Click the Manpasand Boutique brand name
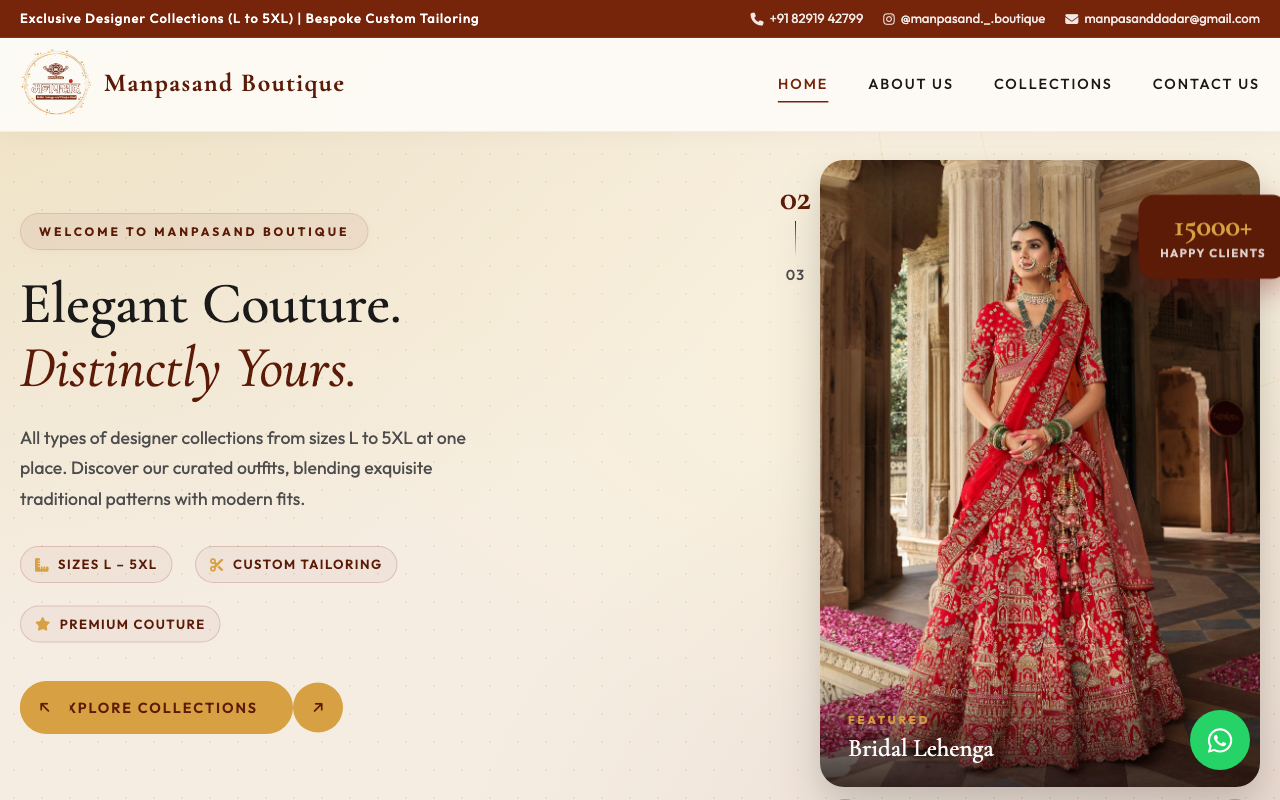This screenshot has height=800, width=1280. coord(224,83)
